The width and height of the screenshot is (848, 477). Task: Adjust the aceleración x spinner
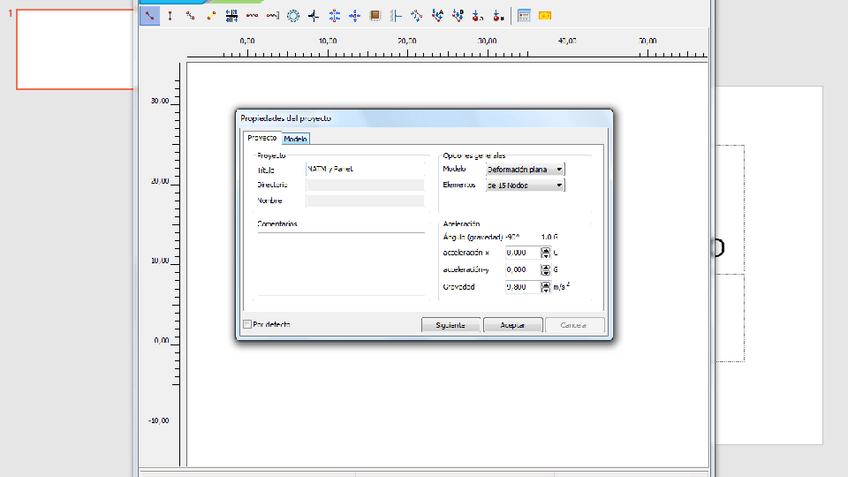[545, 253]
